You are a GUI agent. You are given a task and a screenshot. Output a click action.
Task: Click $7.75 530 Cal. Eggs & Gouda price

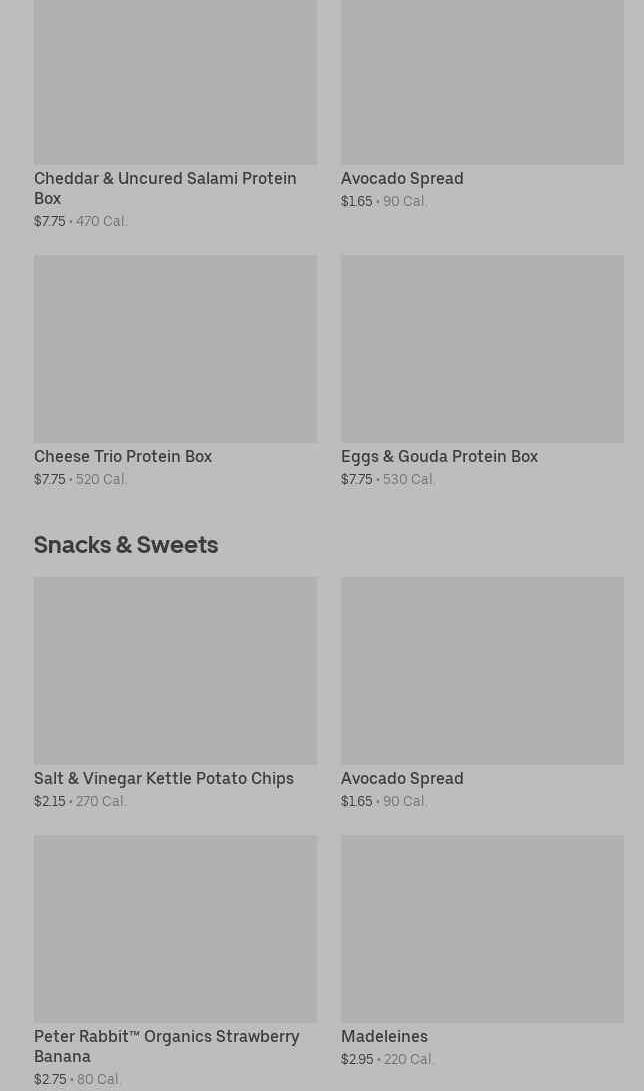coord(388,479)
